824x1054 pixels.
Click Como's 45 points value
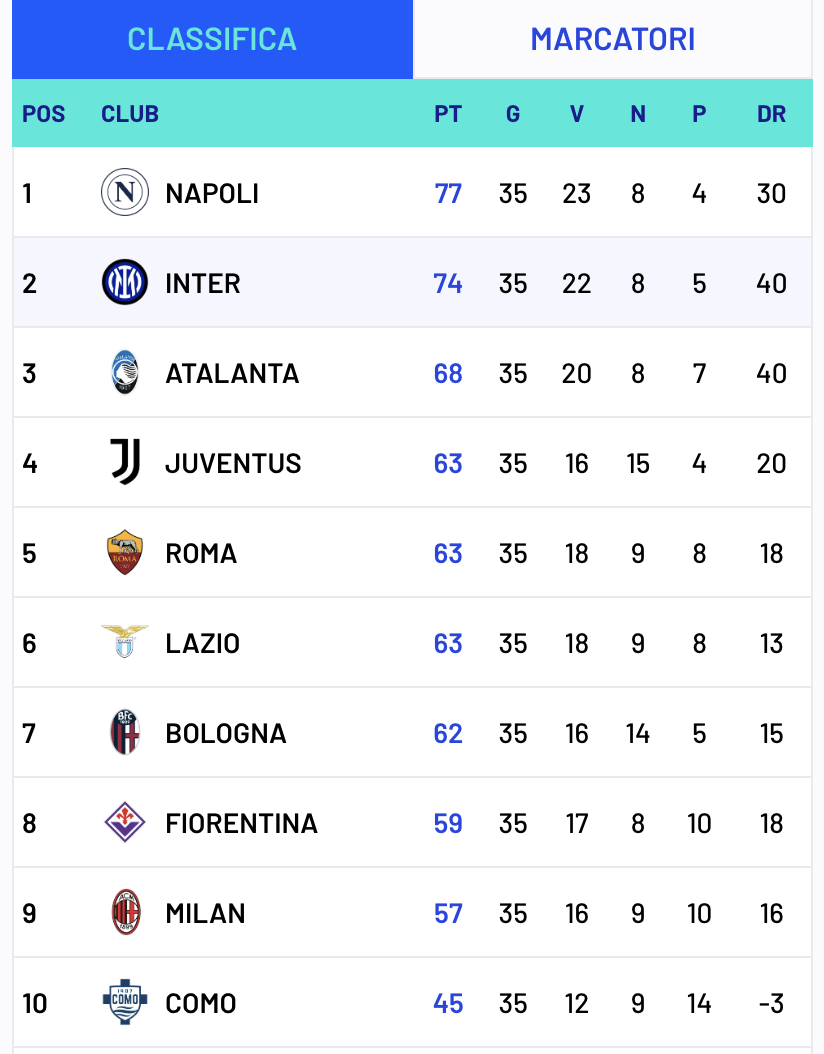(x=448, y=1003)
